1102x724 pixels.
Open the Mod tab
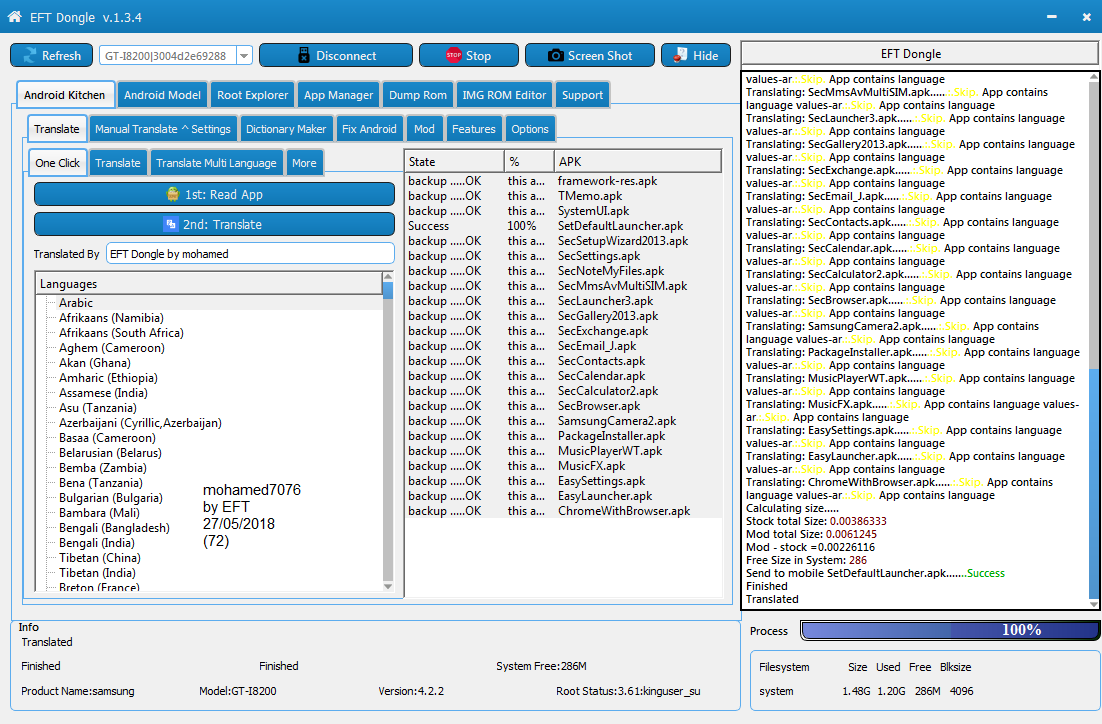pyautogui.click(x=424, y=129)
